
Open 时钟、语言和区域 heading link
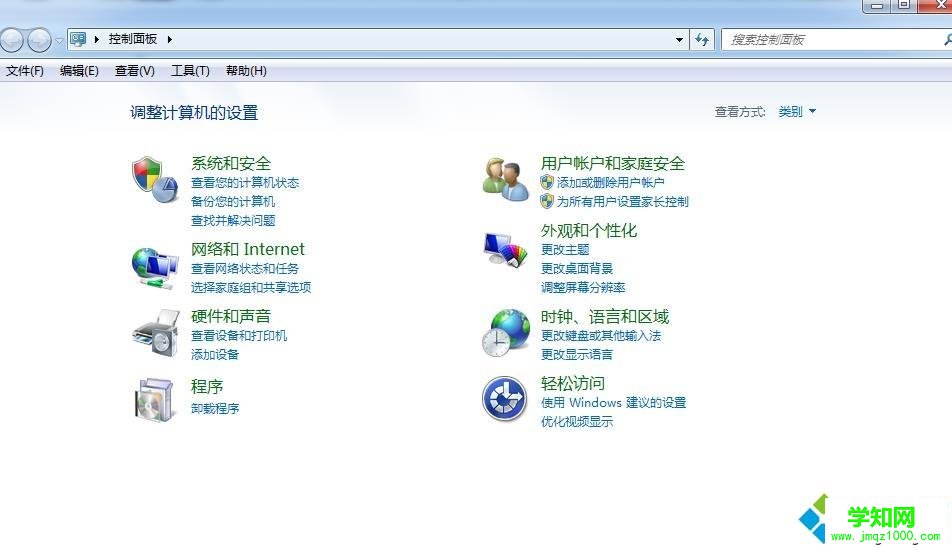coord(605,316)
